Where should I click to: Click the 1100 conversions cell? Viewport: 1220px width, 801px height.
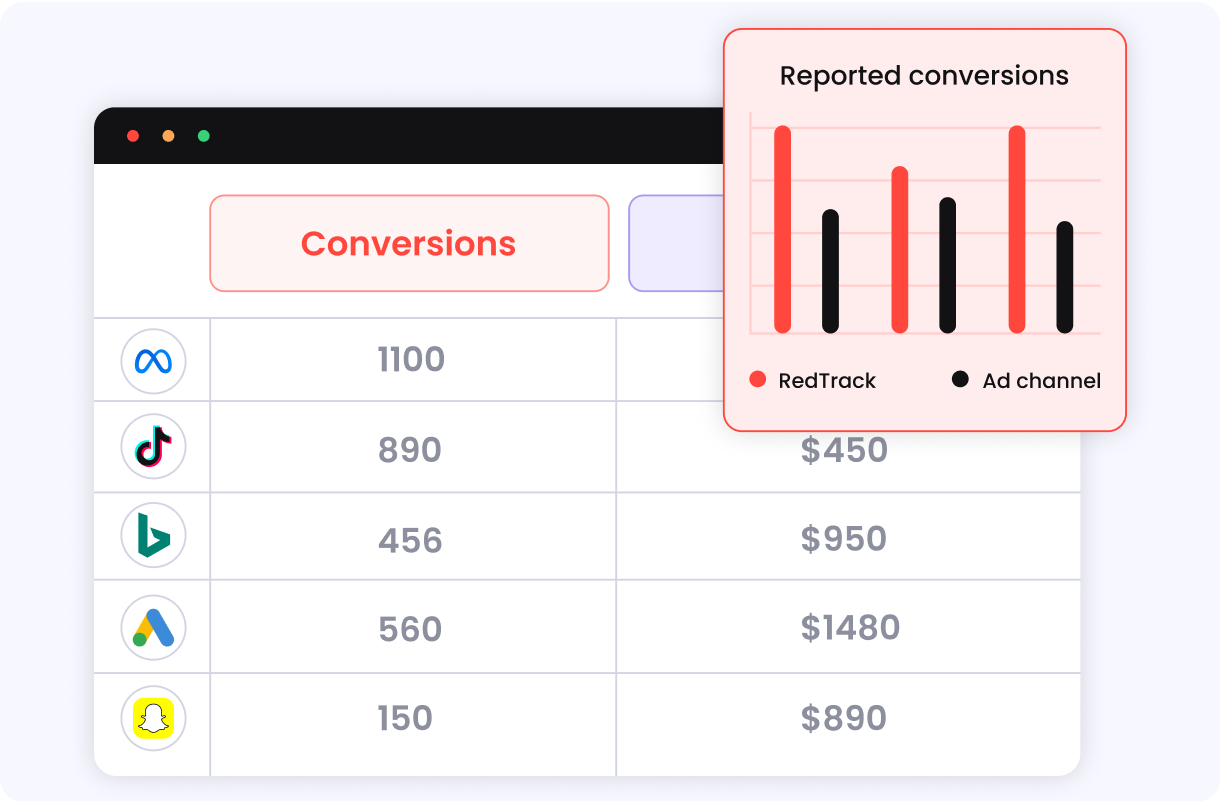click(411, 359)
